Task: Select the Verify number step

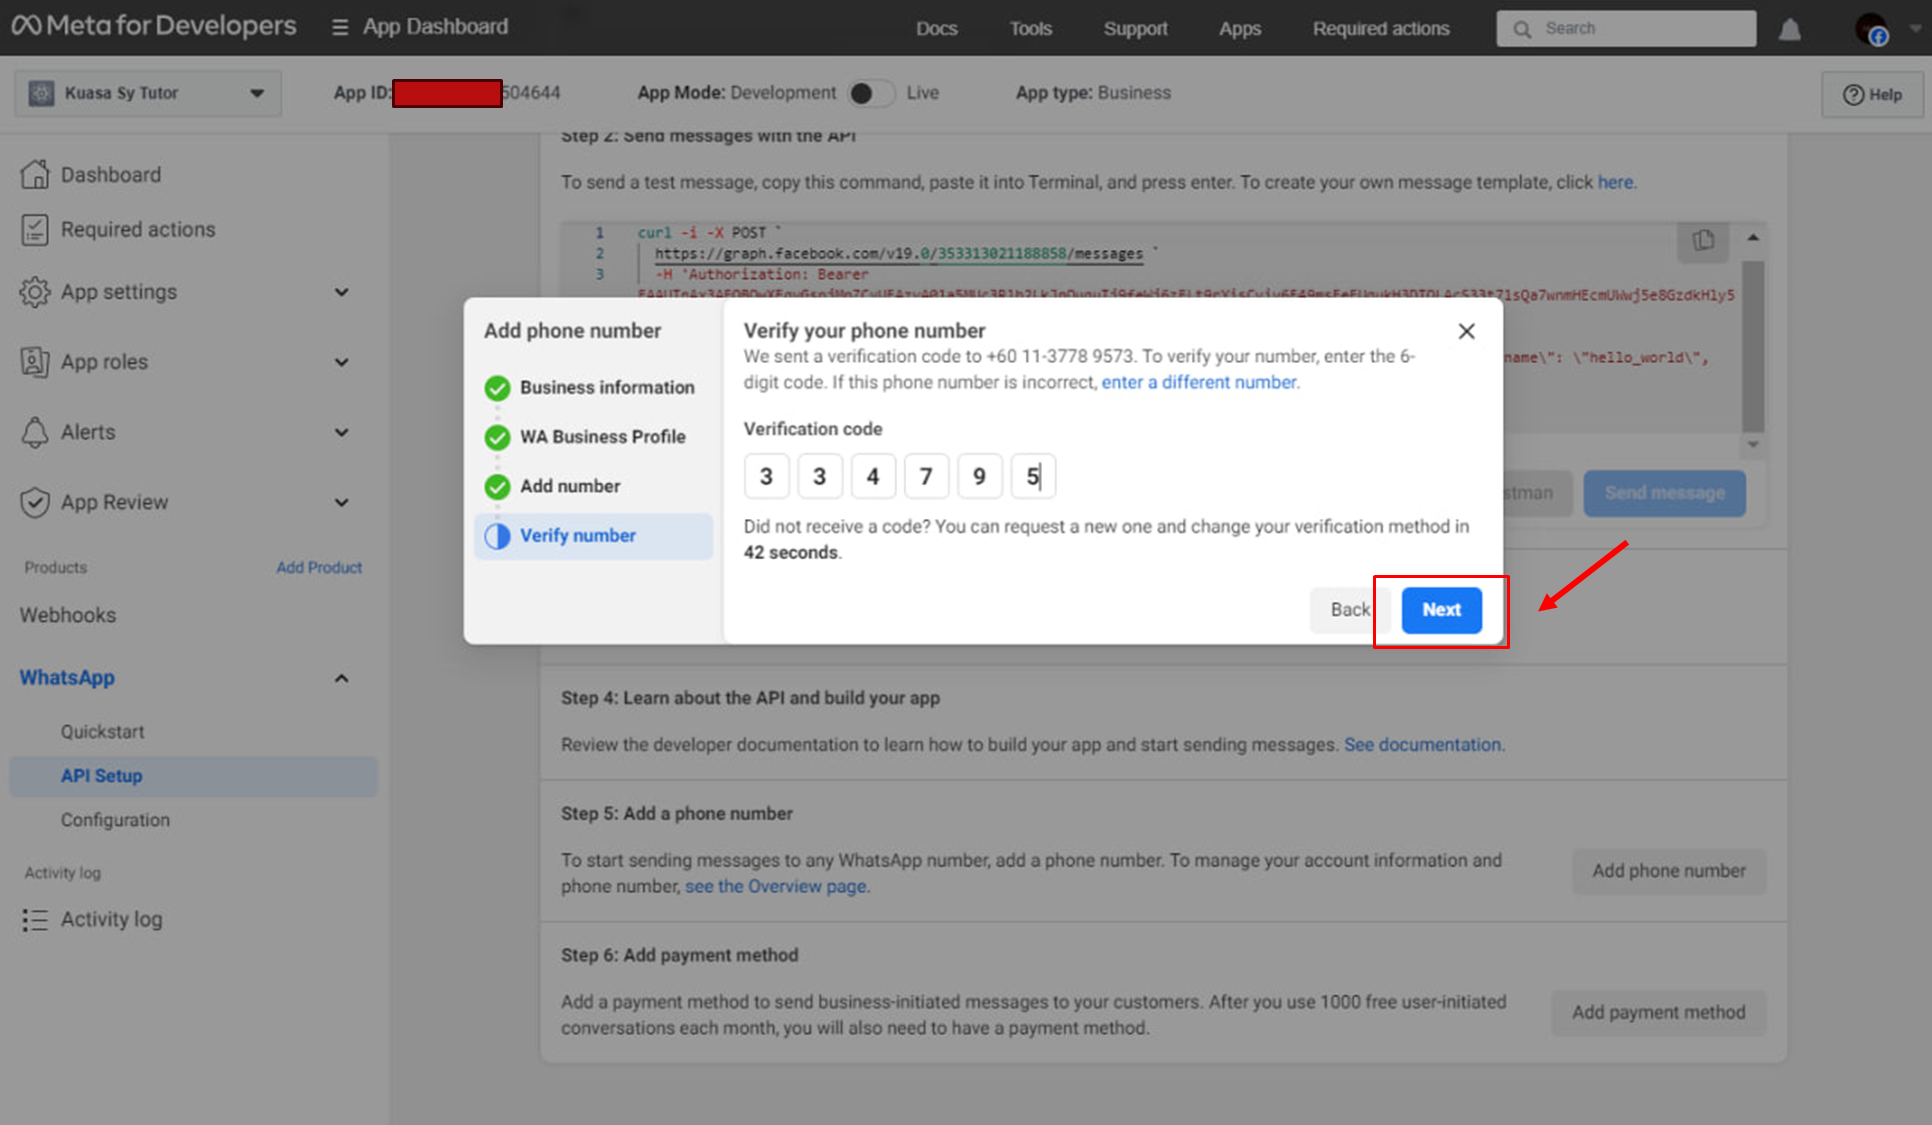Action: pyautogui.click(x=577, y=536)
